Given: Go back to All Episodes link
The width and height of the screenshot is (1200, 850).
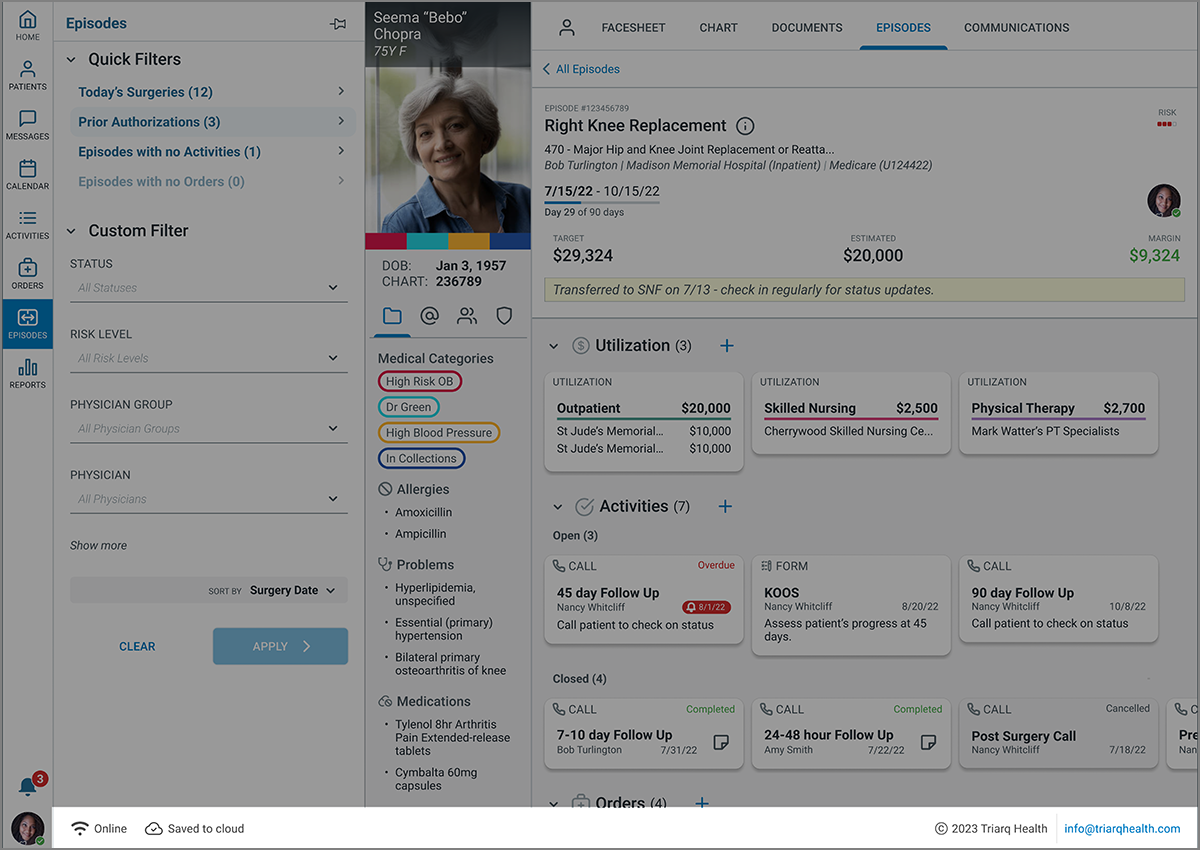Looking at the screenshot, I should point(581,70).
